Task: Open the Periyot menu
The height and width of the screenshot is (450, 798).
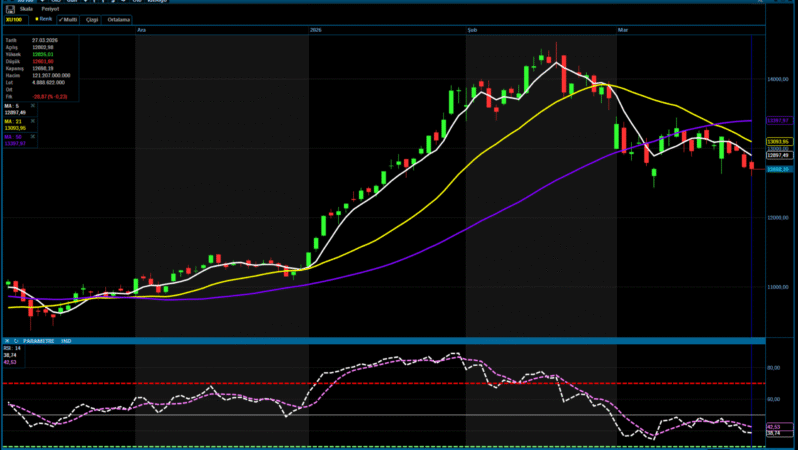Action: coord(49,8)
